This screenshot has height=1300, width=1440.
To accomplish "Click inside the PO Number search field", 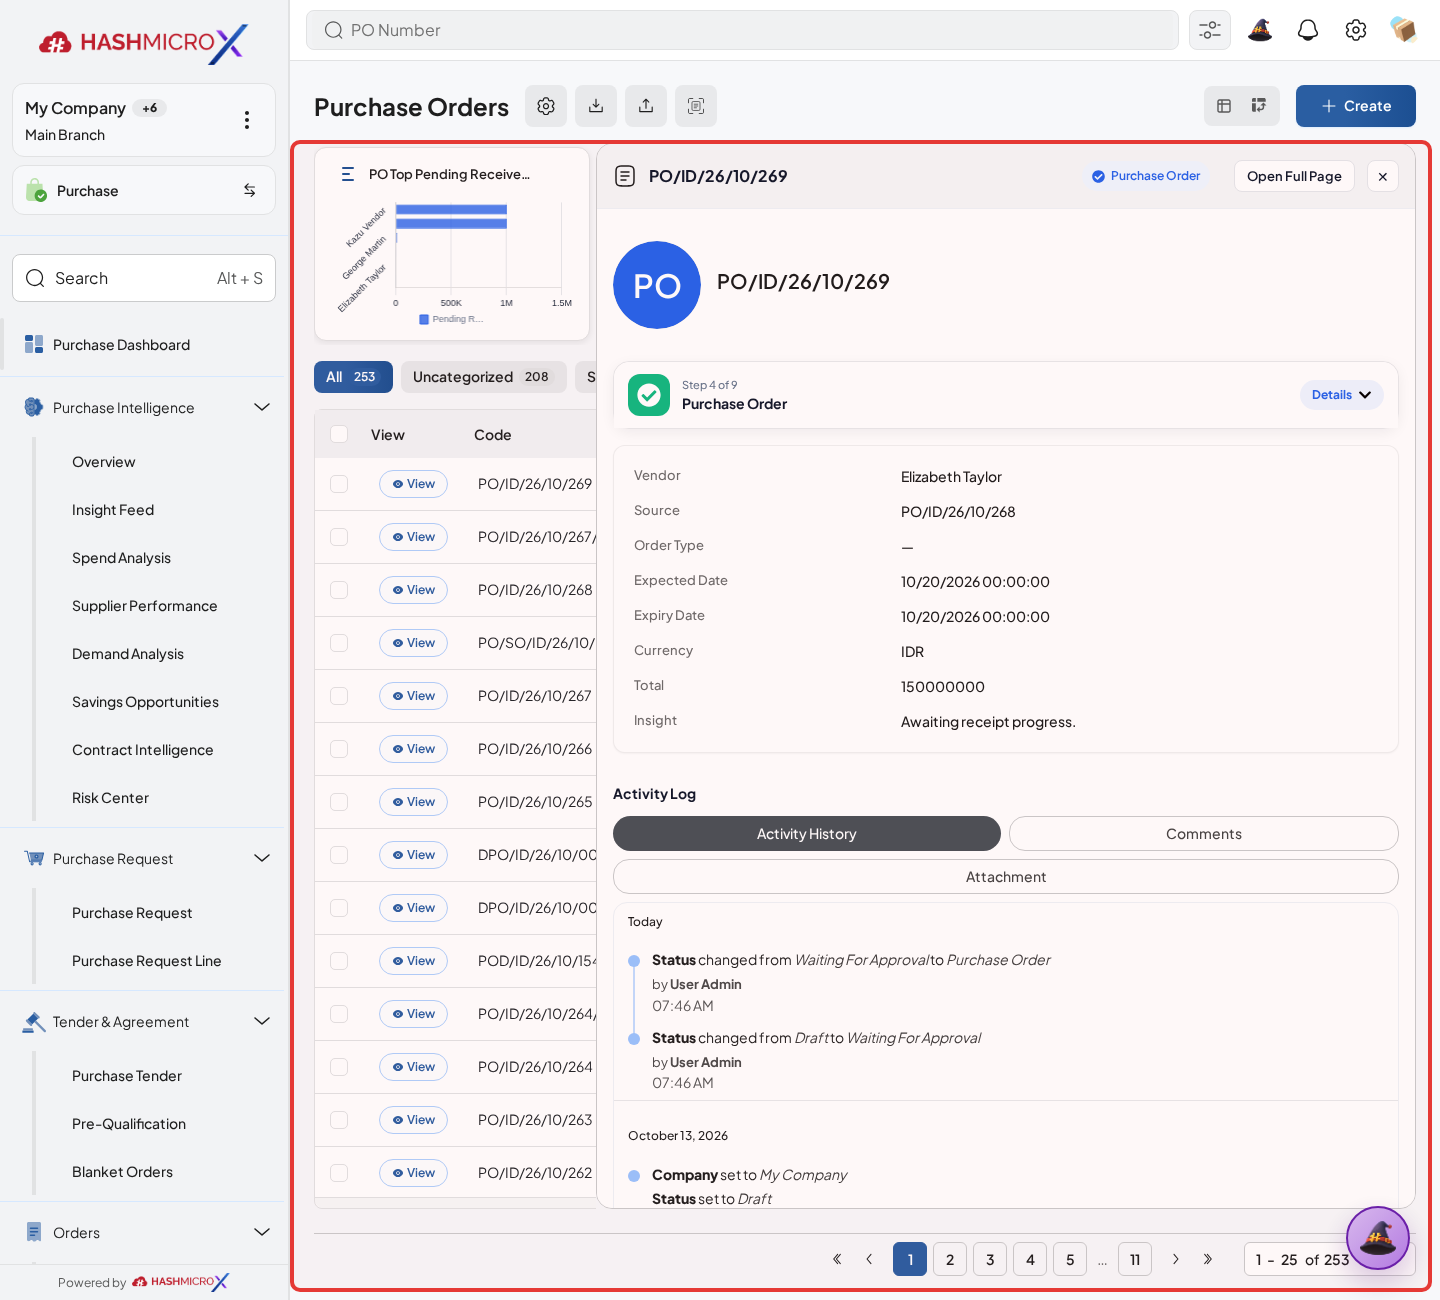I will coord(742,30).
